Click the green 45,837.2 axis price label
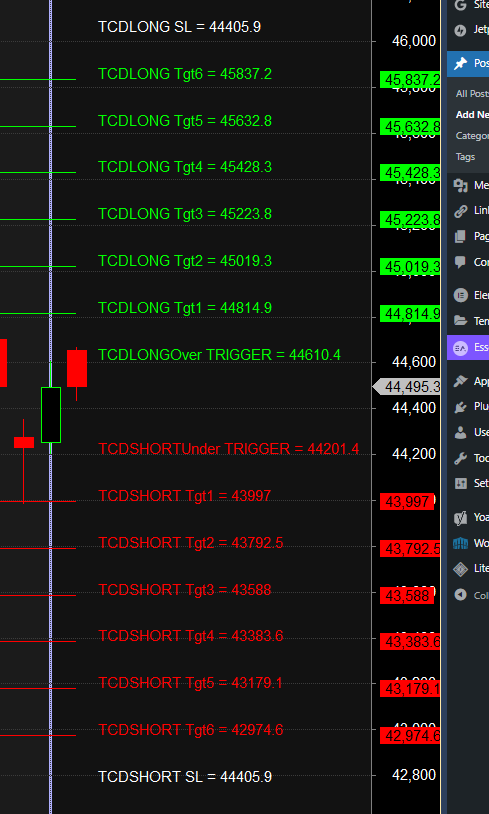This screenshot has height=814, width=489. point(410,80)
